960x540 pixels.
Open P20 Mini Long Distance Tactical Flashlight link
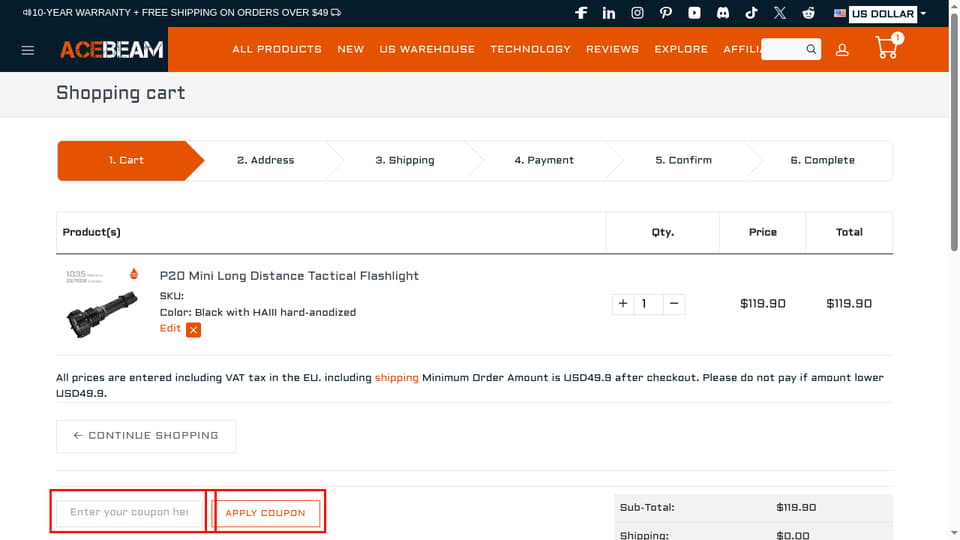289,276
